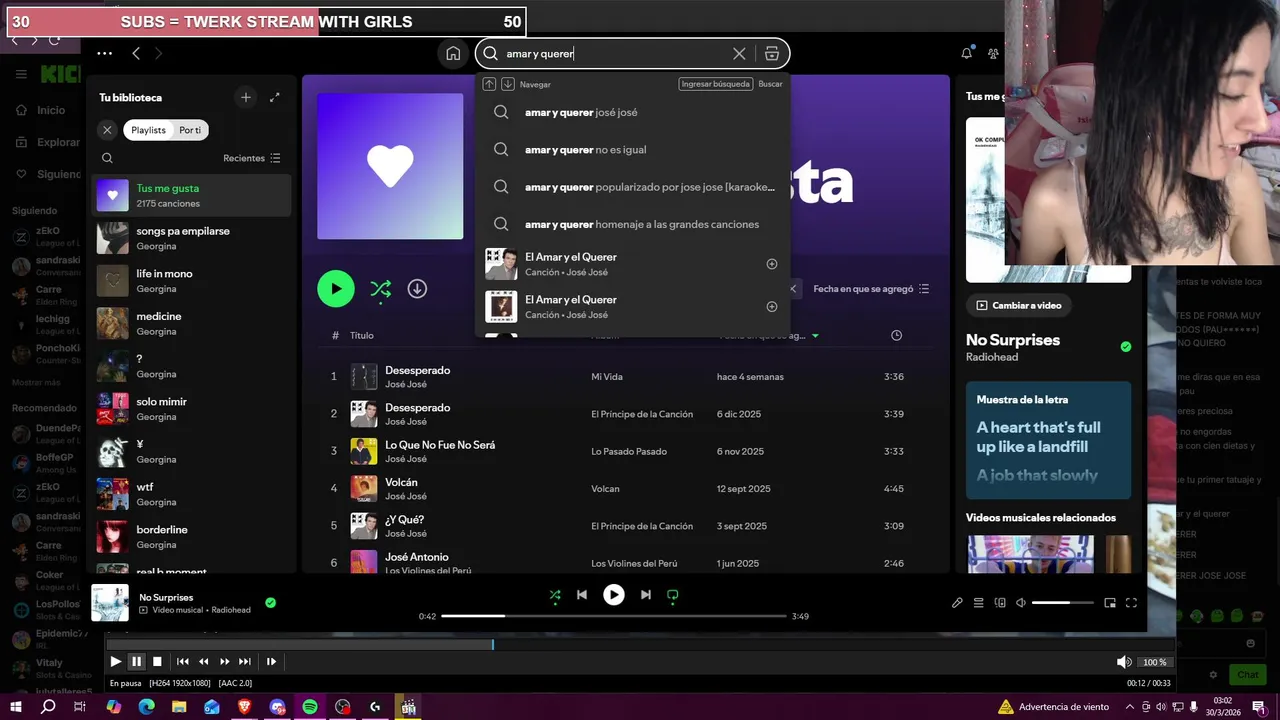The width and height of the screenshot is (1280, 720).
Task: Open Recientes sort menu in library
Action: tap(252, 158)
